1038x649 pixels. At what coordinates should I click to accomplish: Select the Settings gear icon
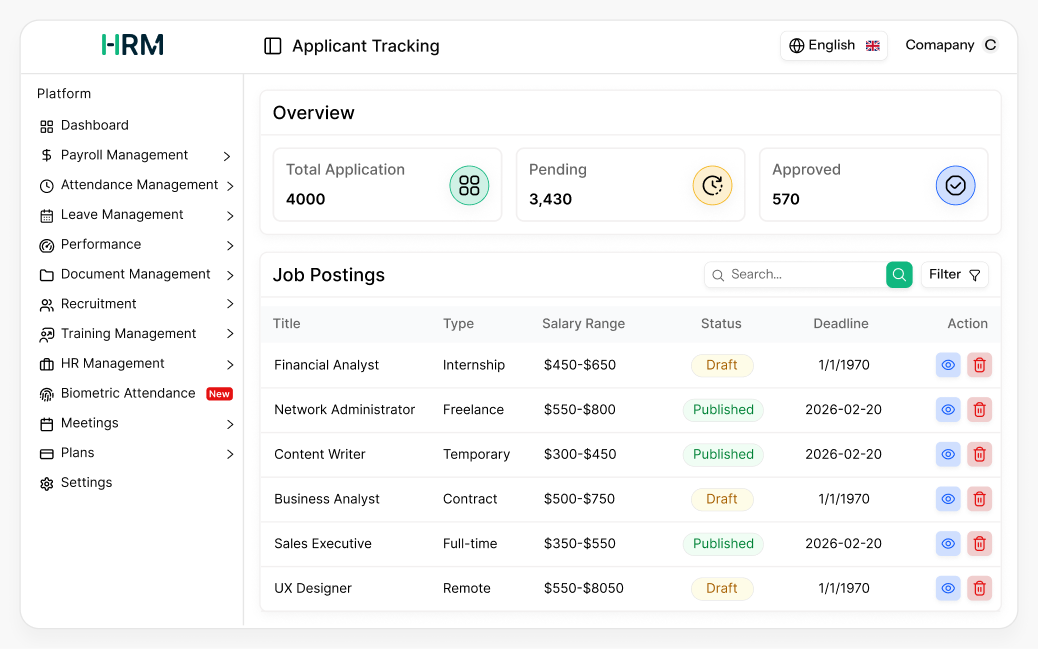tap(46, 483)
